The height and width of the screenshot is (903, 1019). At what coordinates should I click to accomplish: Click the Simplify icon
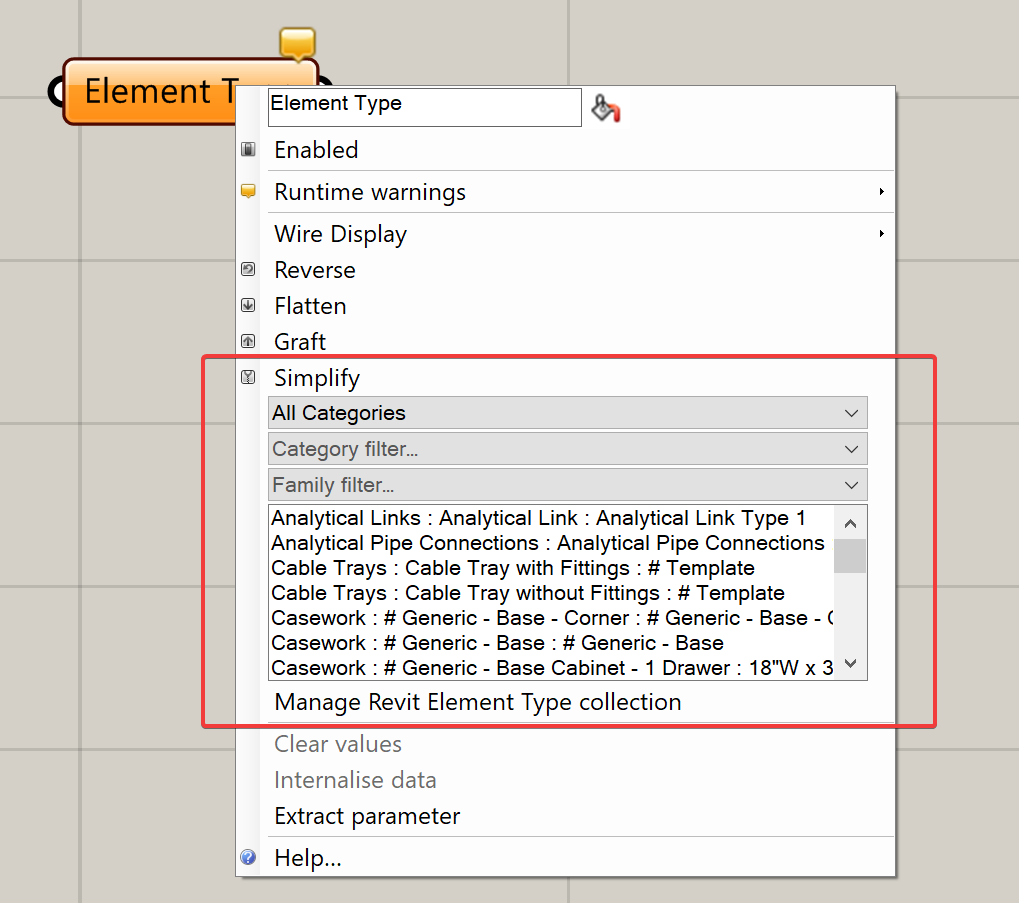coord(248,377)
